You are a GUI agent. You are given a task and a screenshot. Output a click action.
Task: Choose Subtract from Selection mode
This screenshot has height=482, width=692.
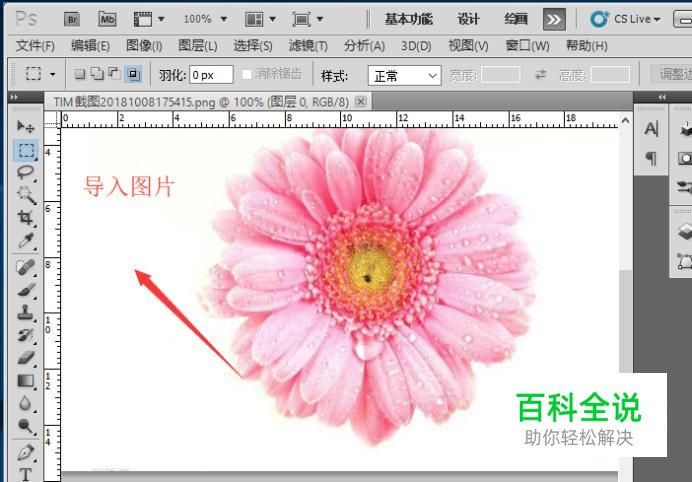coord(115,73)
